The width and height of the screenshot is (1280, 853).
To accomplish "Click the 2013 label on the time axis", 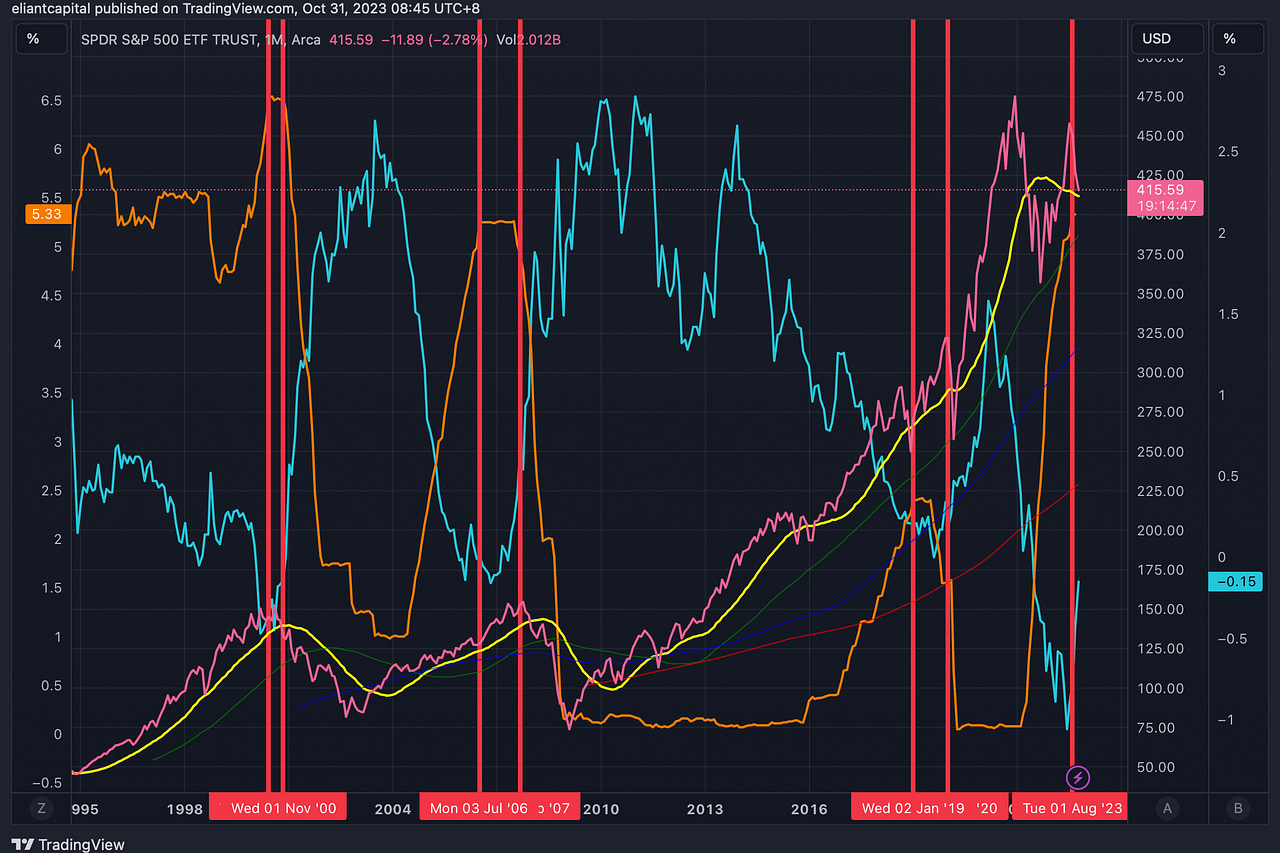I will 706,808.
